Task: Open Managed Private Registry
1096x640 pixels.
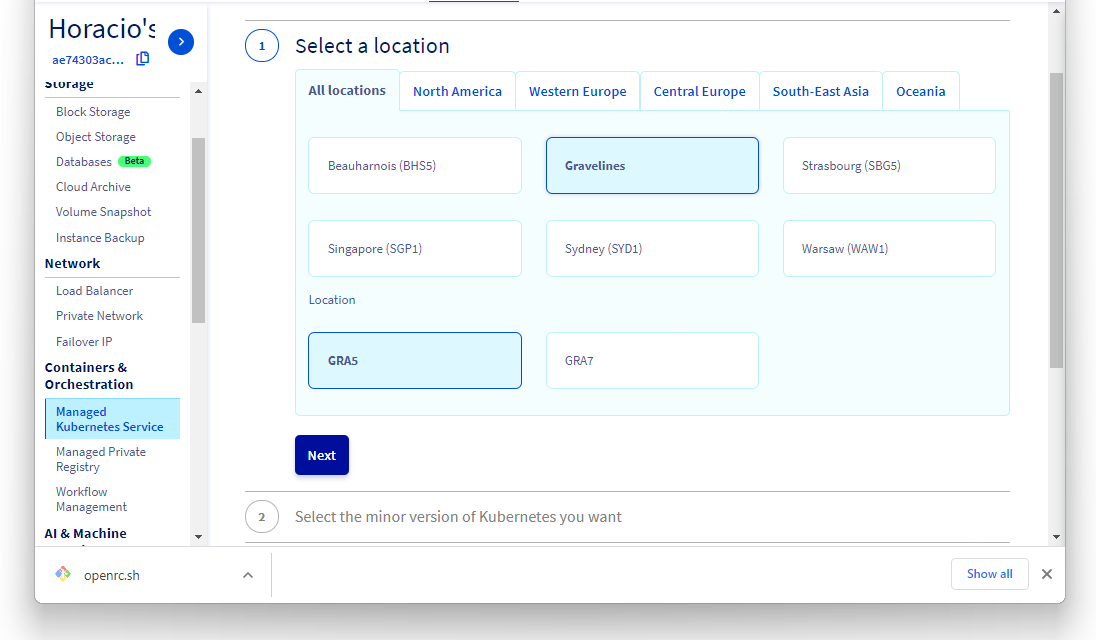Action: point(100,459)
